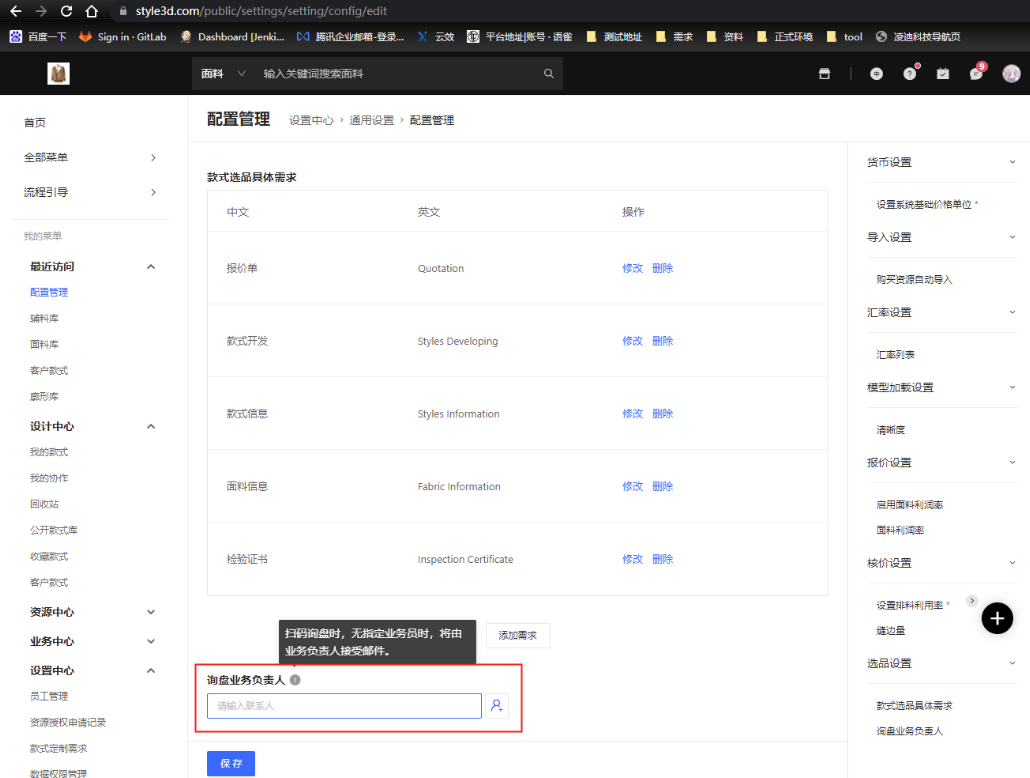Collapse 货币设置 in the right panel

point(1011,162)
